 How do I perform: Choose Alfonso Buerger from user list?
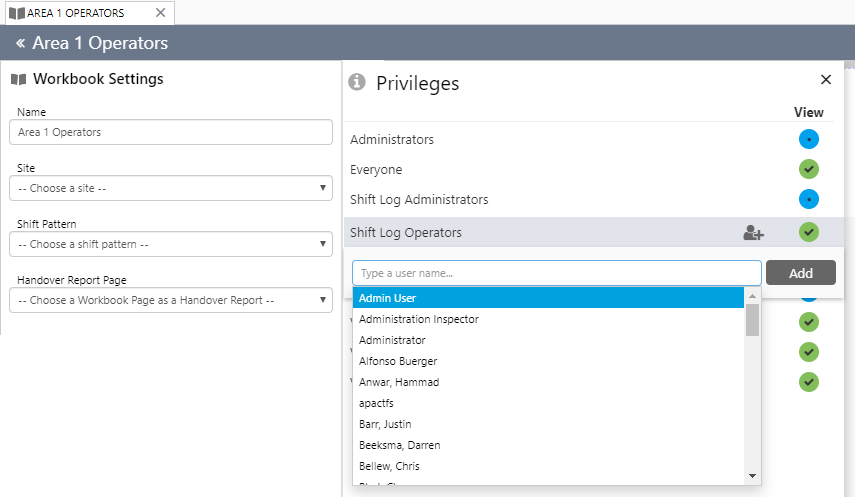(398, 361)
